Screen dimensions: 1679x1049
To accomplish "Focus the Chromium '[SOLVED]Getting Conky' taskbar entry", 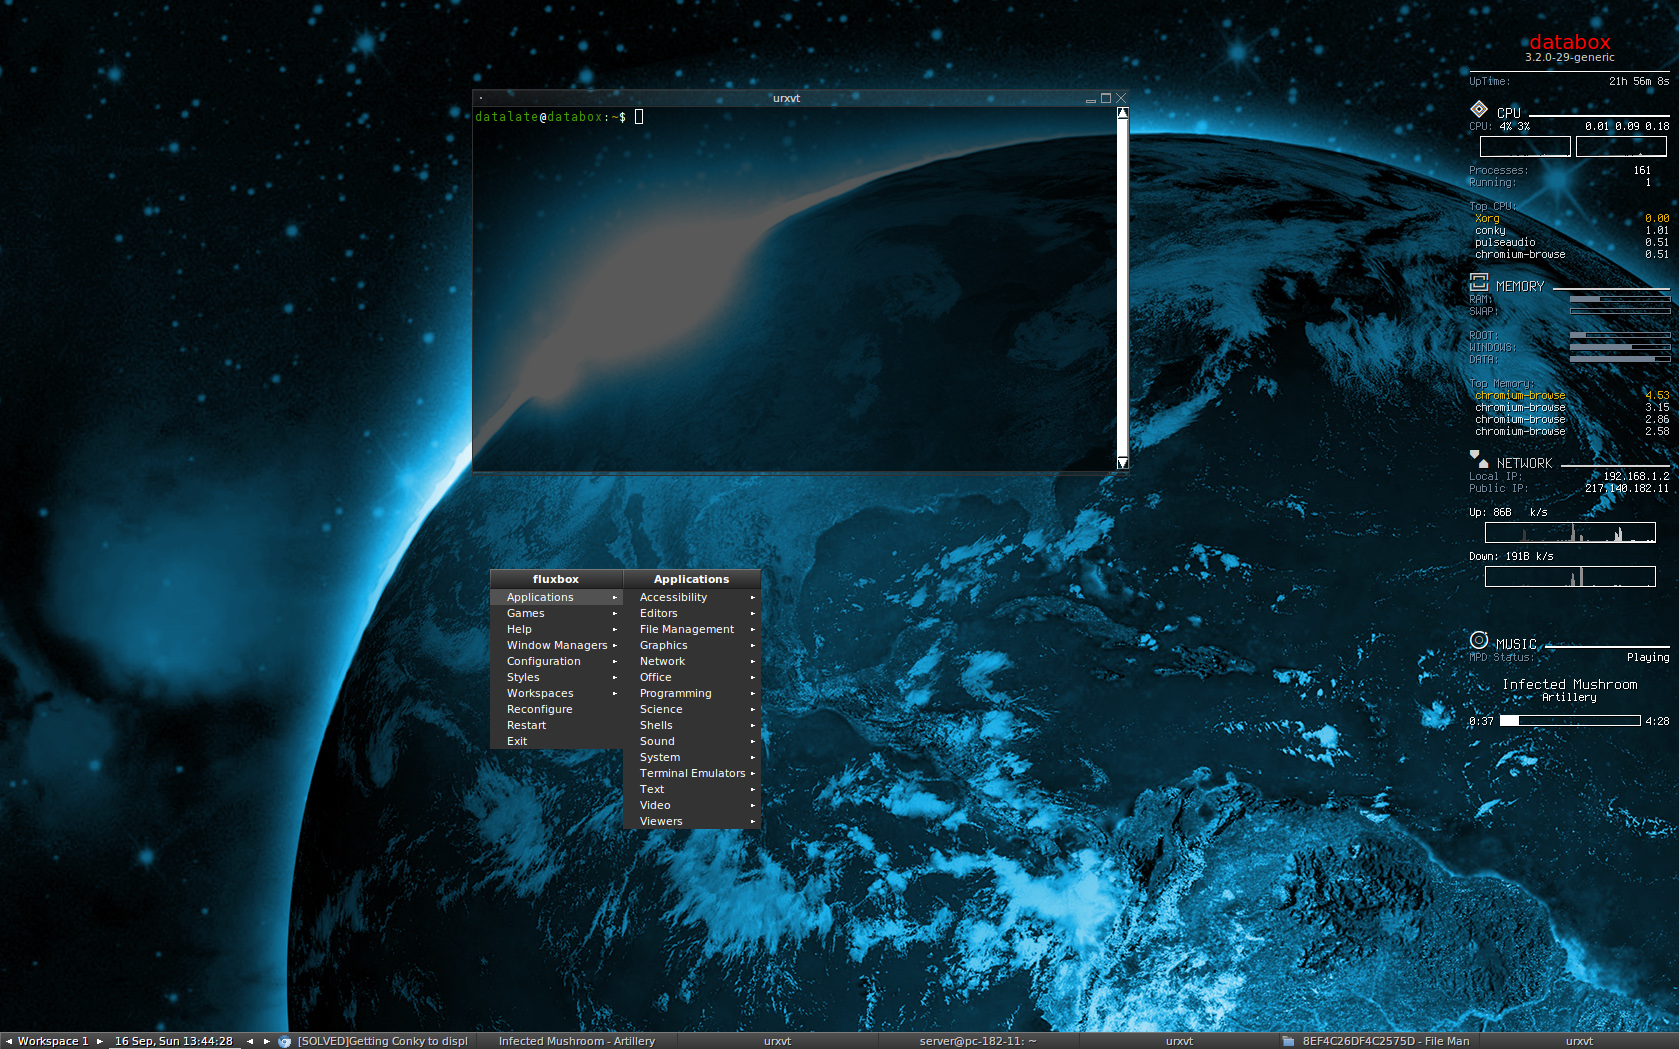I will 375,1041.
